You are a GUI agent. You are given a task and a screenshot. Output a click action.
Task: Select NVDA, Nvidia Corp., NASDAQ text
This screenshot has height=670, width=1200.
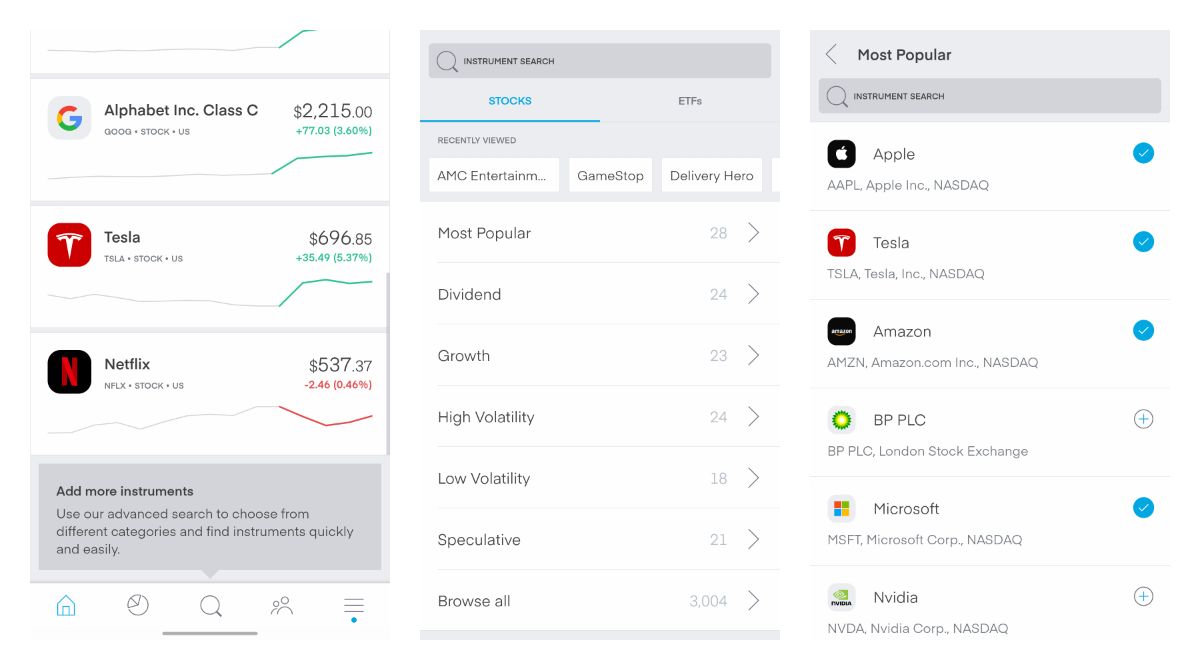tap(917, 629)
